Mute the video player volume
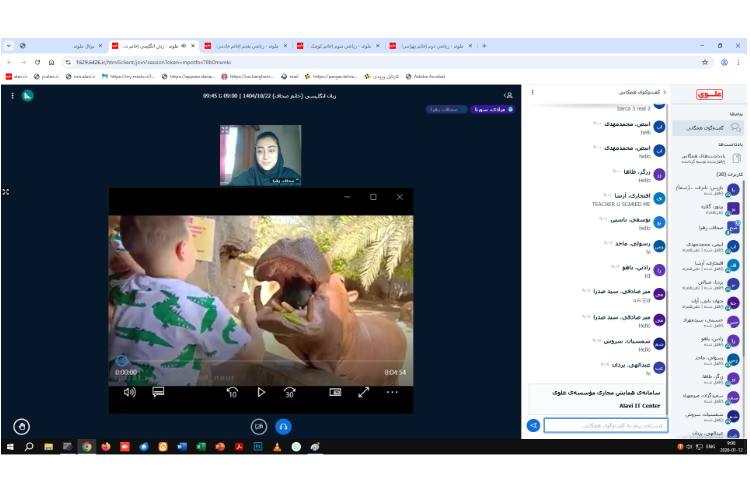The height and width of the screenshot is (480, 750). (x=129, y=393)
